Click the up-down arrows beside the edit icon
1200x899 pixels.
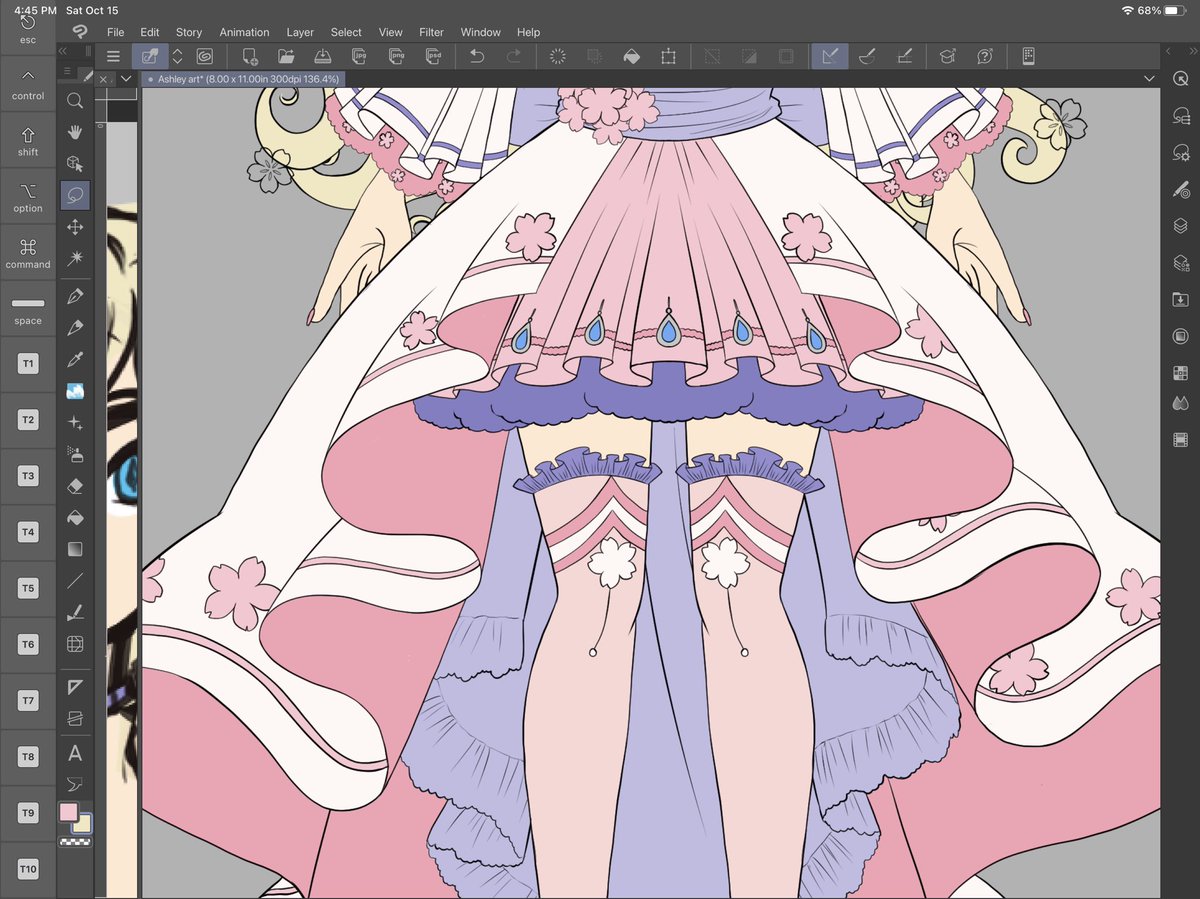tap(177, 57)
